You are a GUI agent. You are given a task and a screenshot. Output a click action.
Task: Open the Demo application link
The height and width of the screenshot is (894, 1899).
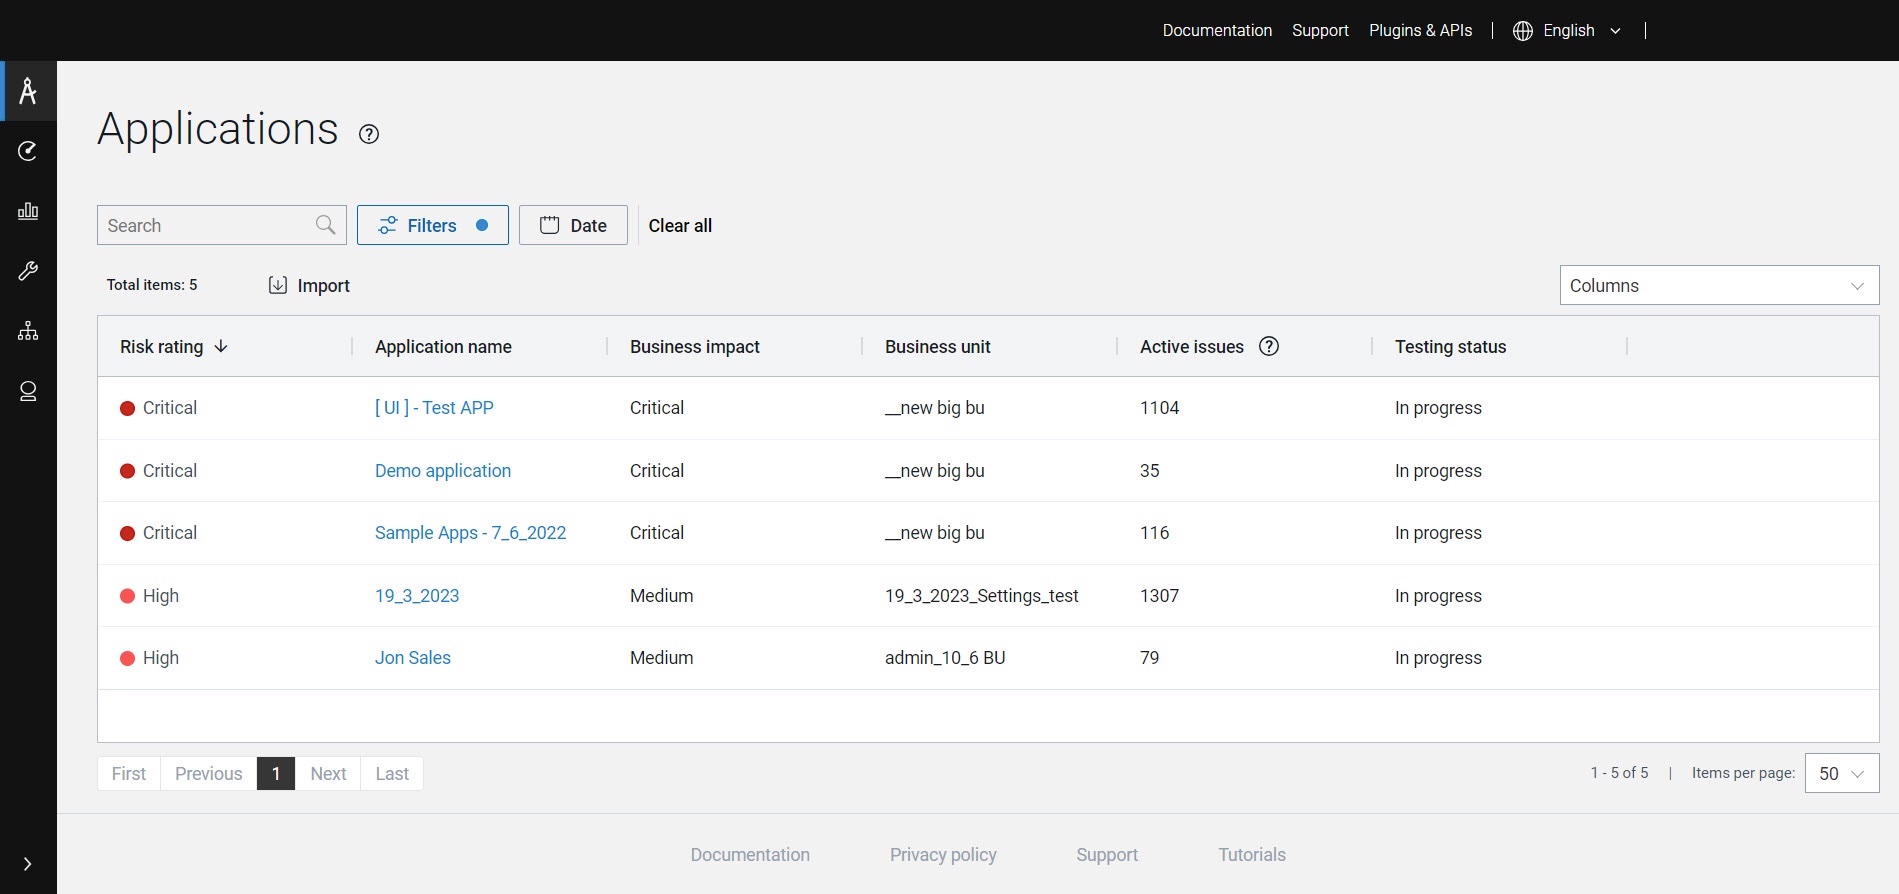pyautogui.click(x=442, y=471)
